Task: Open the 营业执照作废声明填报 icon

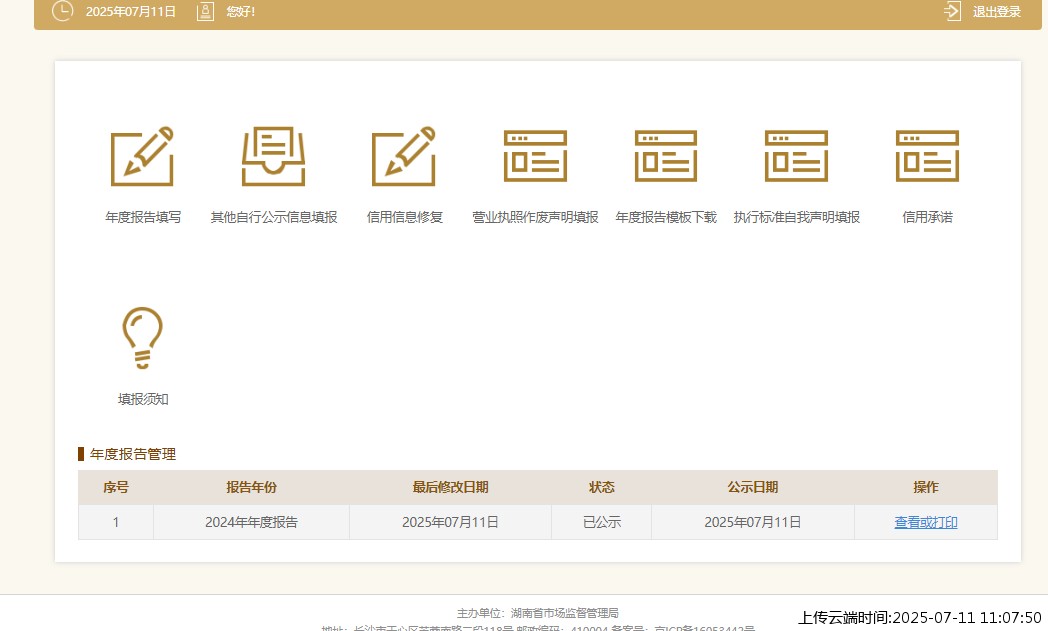Action: [535, 156]
